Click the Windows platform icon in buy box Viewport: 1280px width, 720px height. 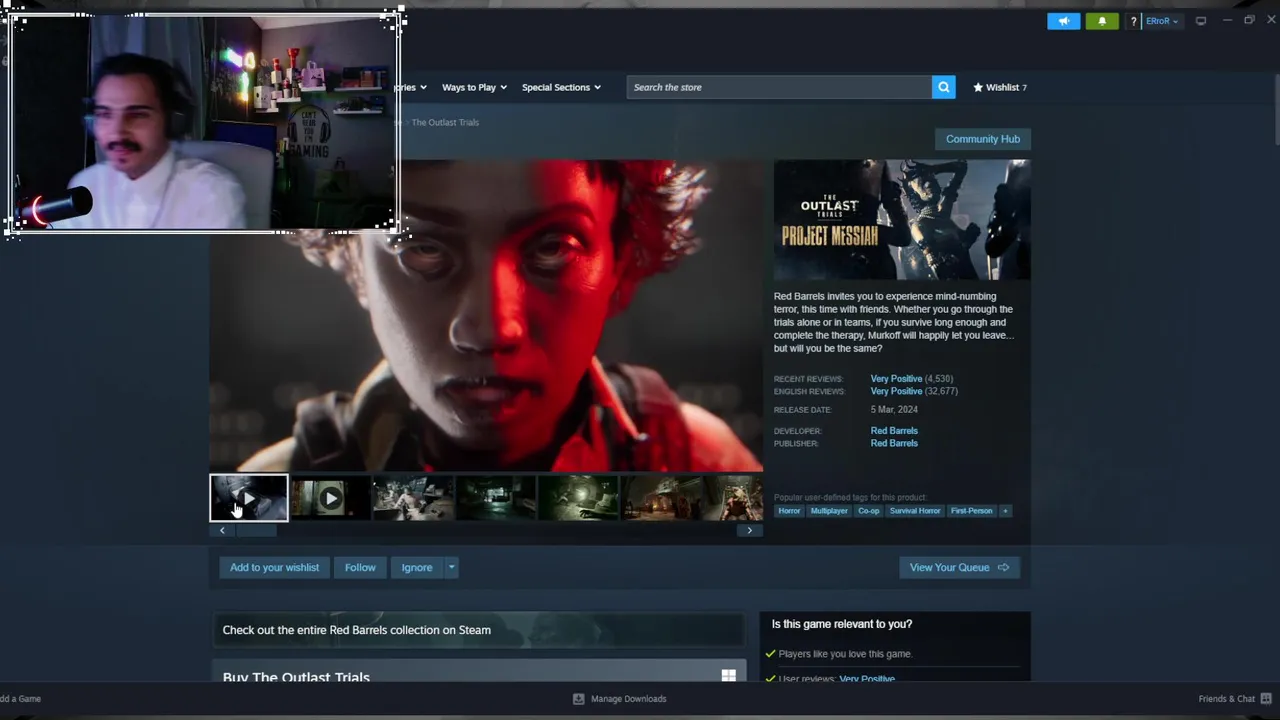[728, 676]
